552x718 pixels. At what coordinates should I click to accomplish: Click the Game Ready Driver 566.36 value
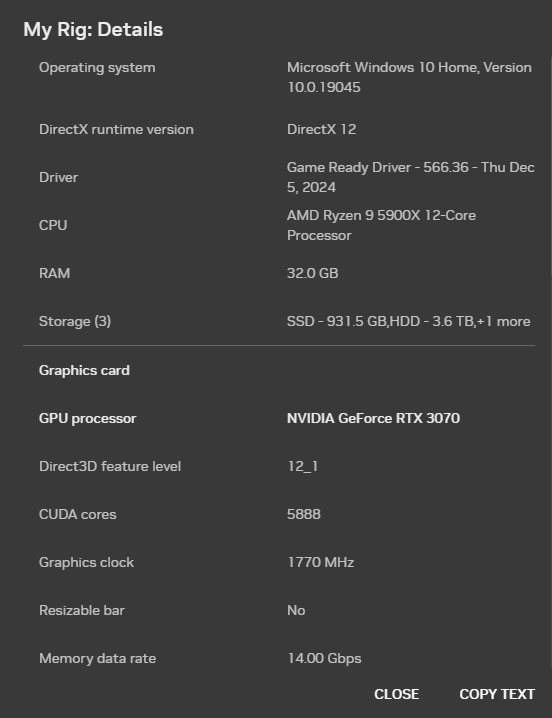click(x=410, y=177)
